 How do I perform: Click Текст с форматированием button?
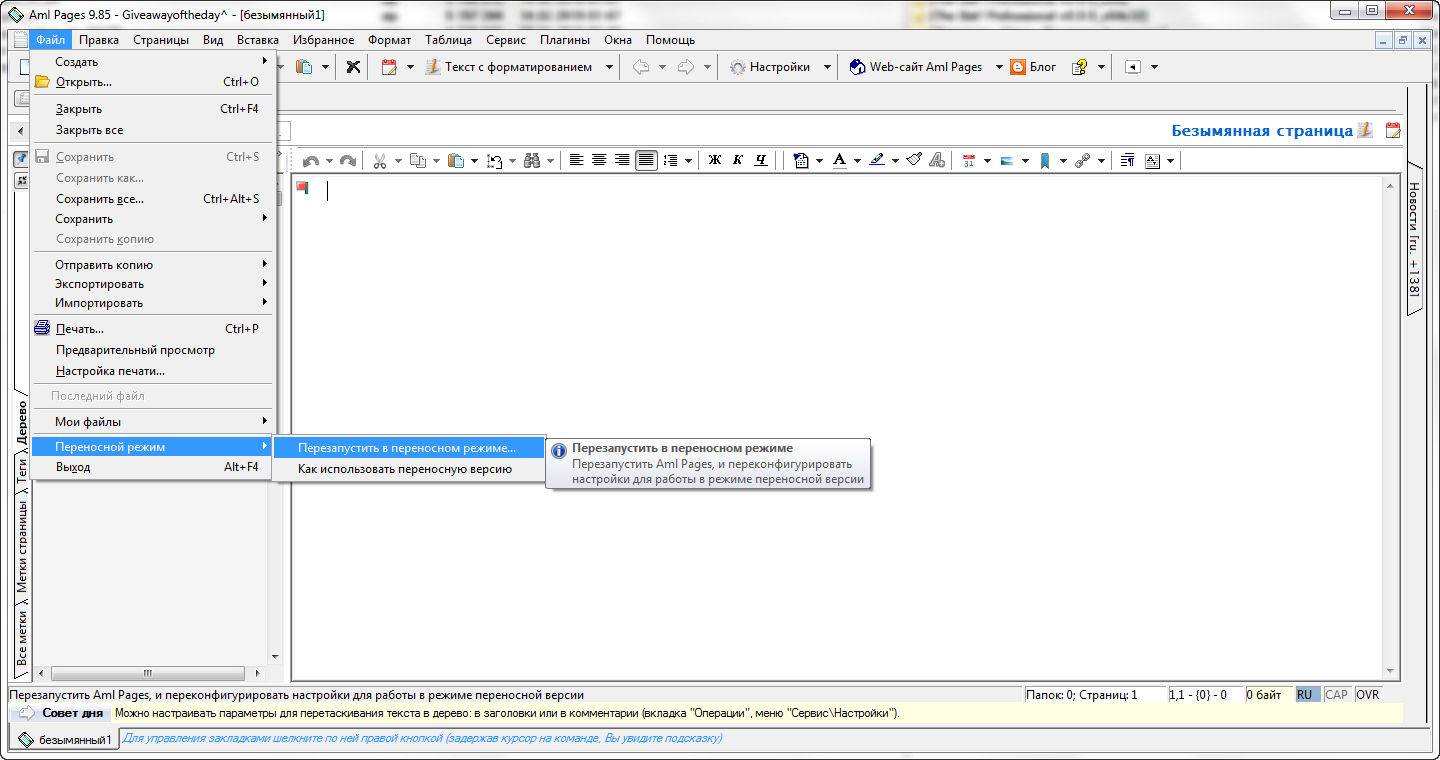pyautogui.click(x=508, y=67)
